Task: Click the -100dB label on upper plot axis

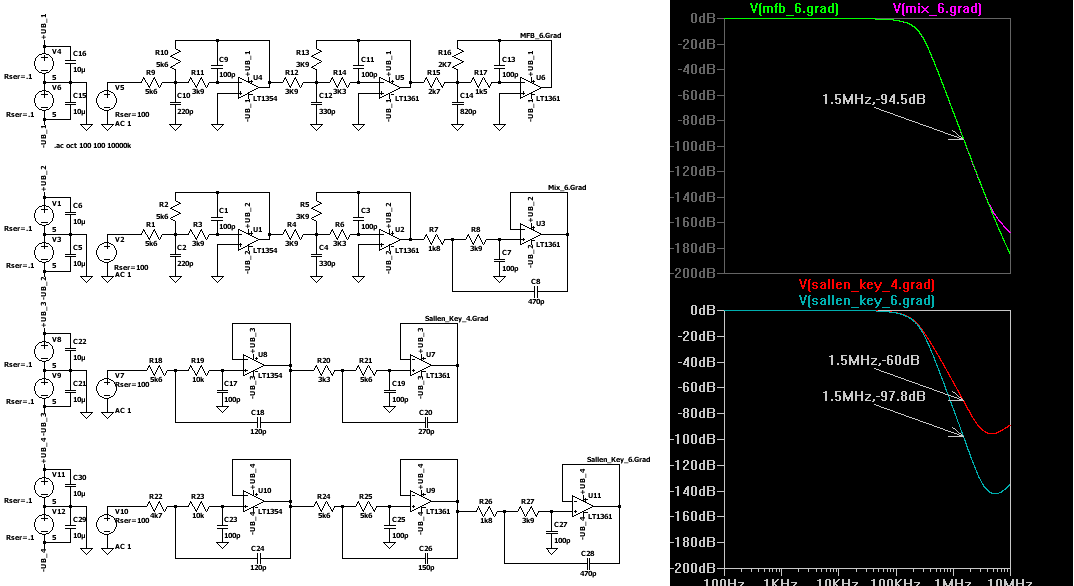Action: pos(693,146)
